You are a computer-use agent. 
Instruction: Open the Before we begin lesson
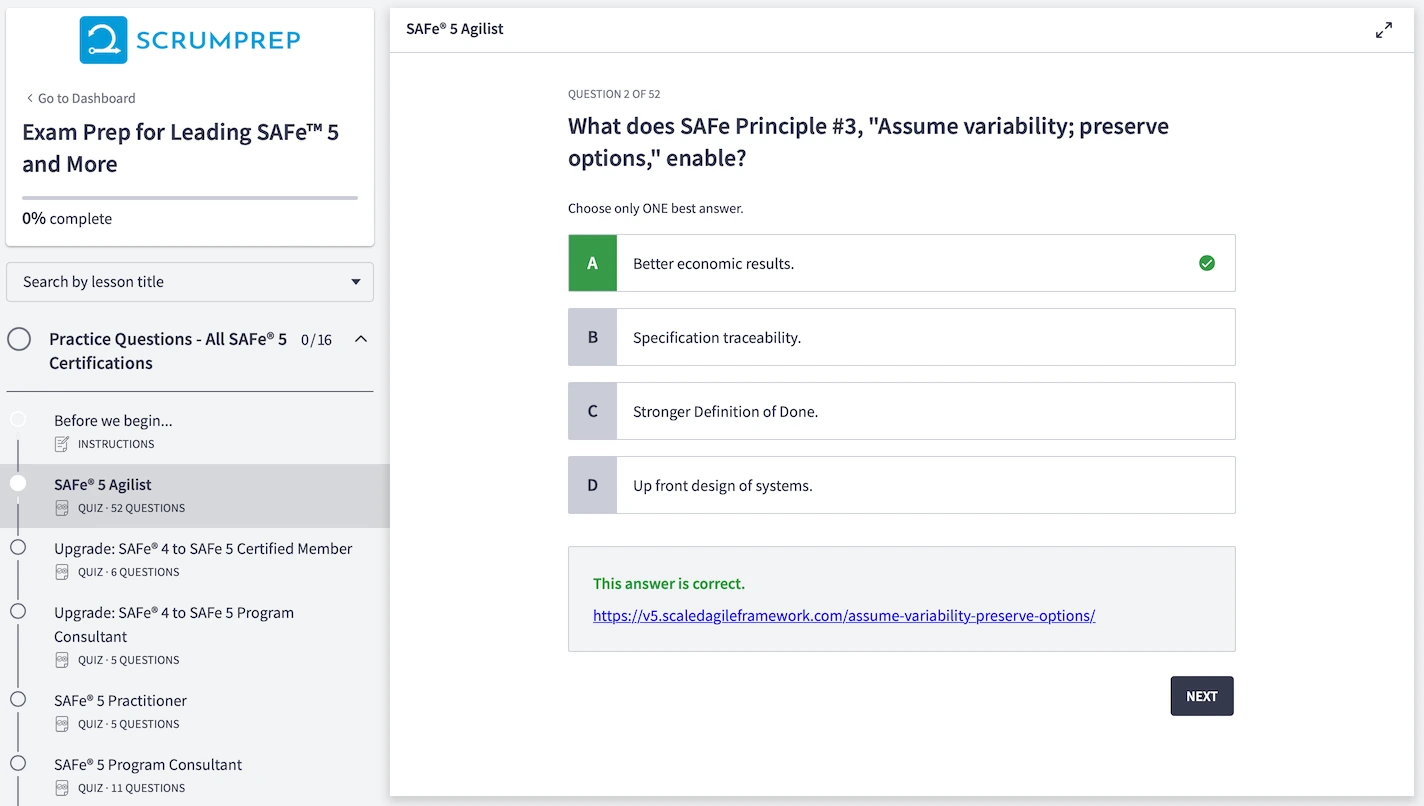pyautogui.click(x=113, y=421)
